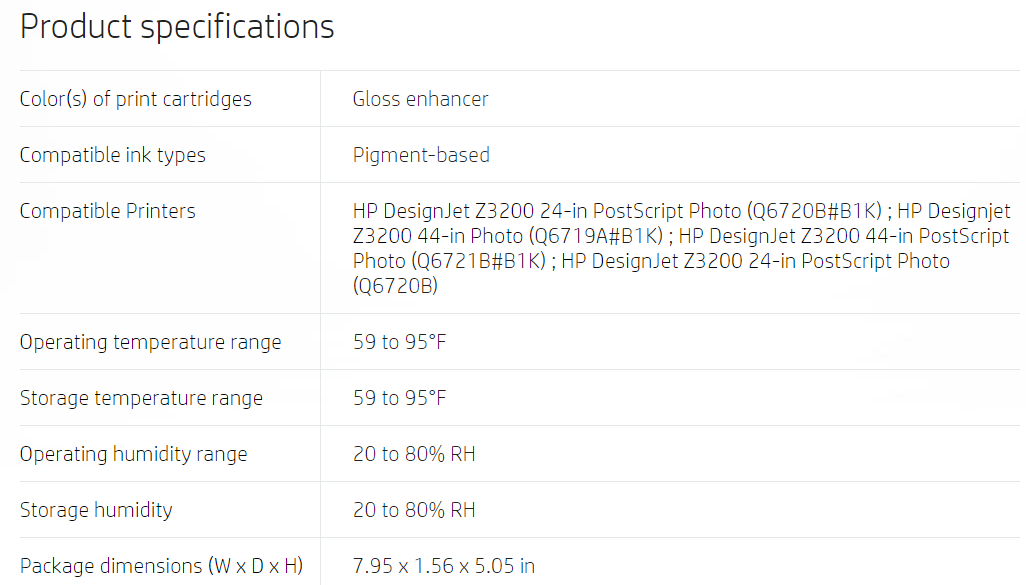The image size is (1026, 585).
Task: Click the final (Q6720B) model entry
Action: click(395, 286)
